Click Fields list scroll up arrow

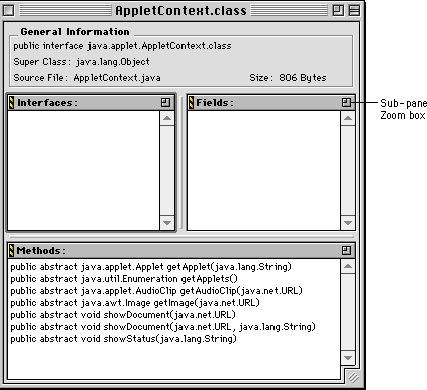tap(348, 118)
